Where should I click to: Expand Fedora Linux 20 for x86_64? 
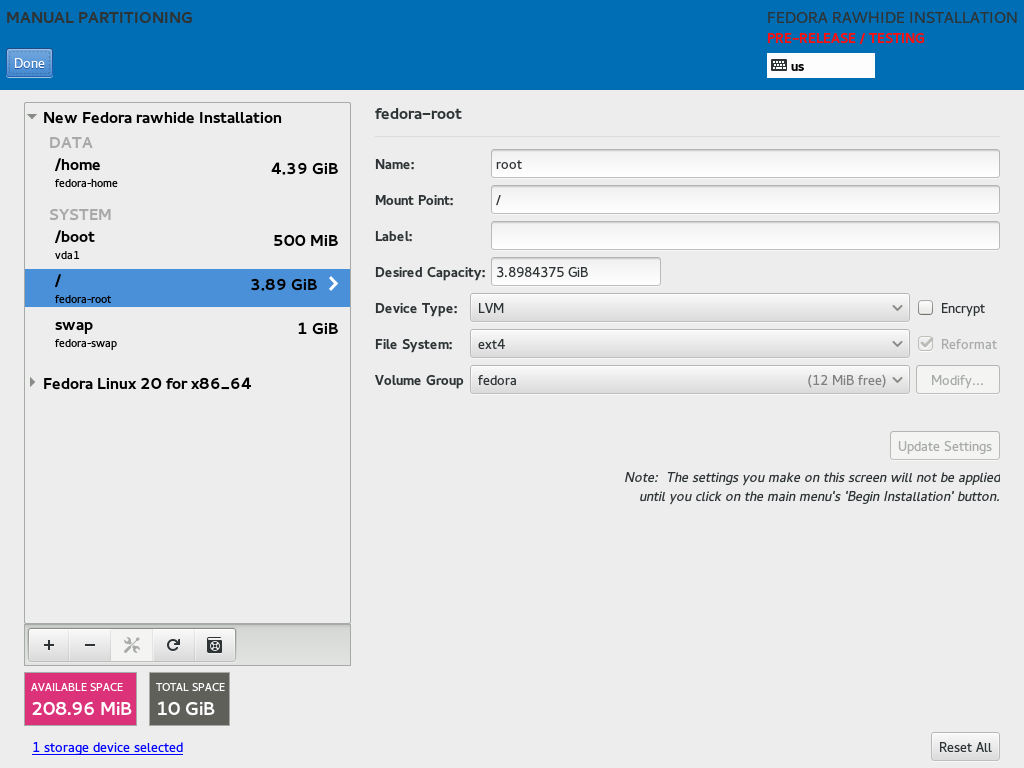pyautogui.click(x=32, y=383)
